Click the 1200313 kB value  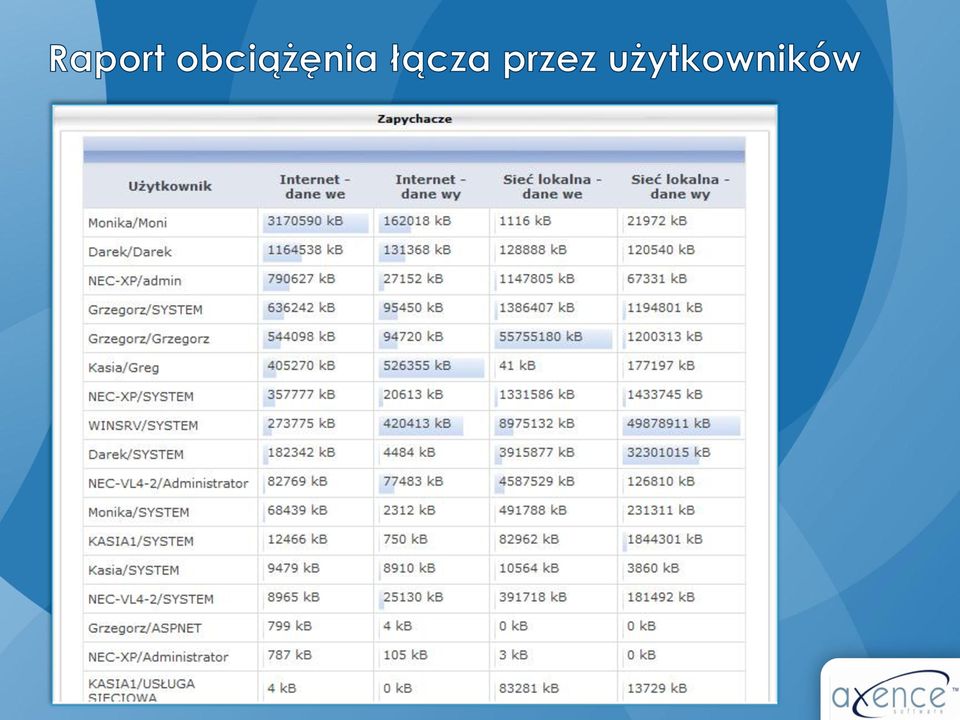(x=664, y=337)
